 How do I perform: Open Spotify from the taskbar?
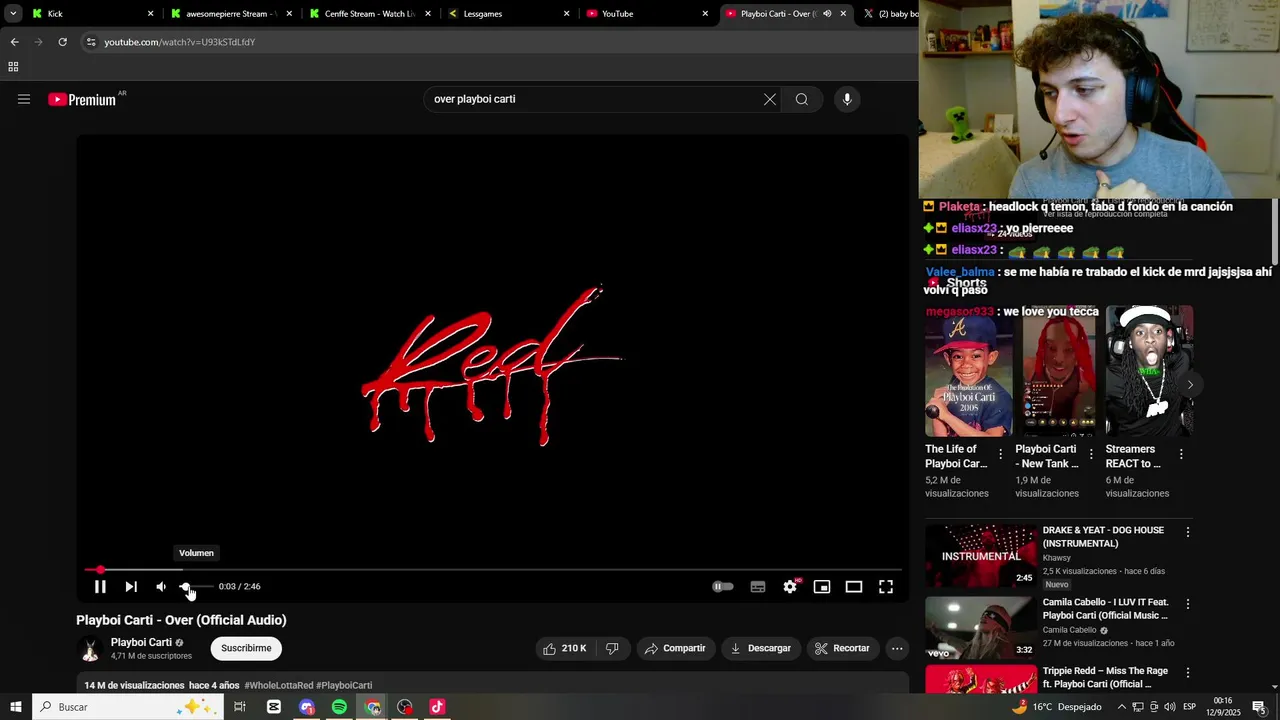(x=340, y=707)
